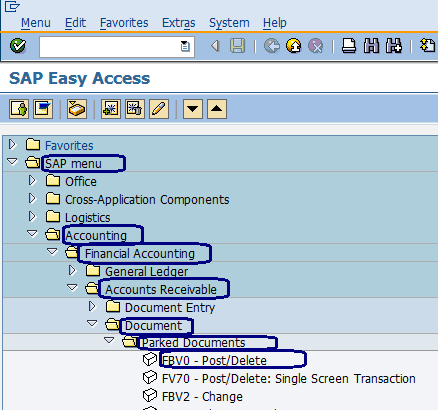
Task: Click the Create New Session icon
Action: coord(428,46)
